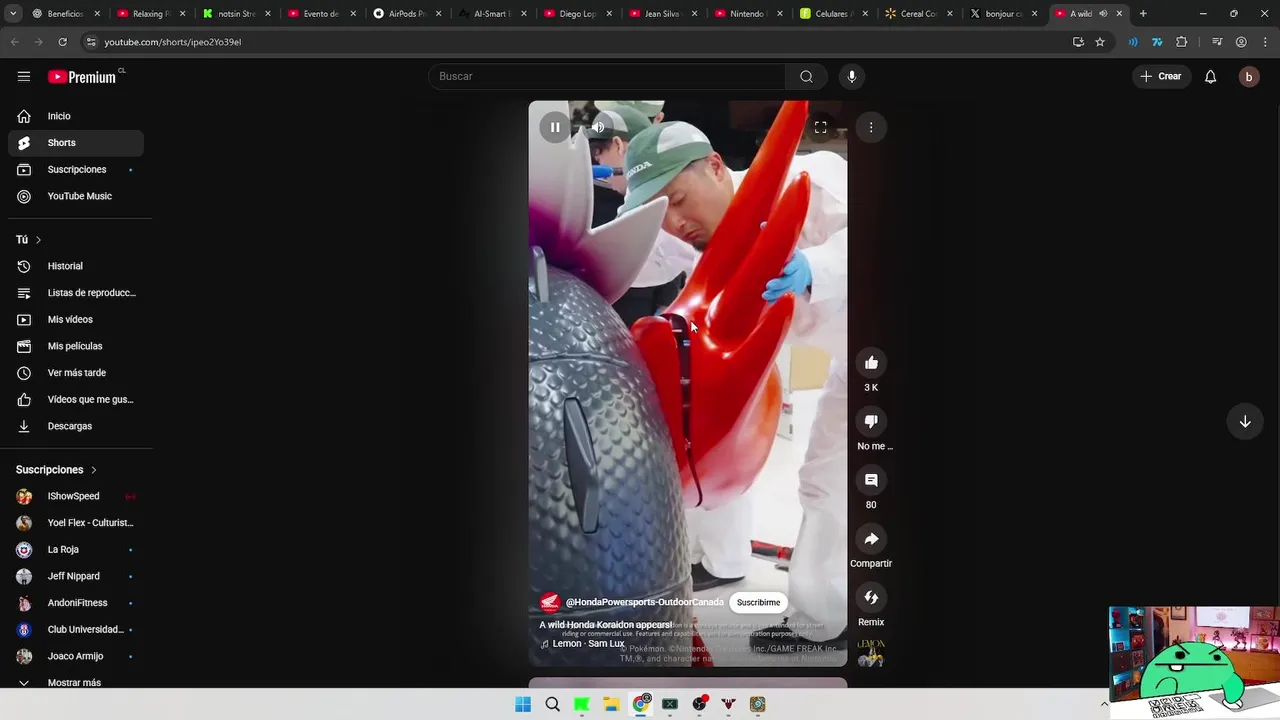Image resolution: width=1280 pixels, height=720 pixels.
Task: Click the address bar URL
Action: [172, 42]
